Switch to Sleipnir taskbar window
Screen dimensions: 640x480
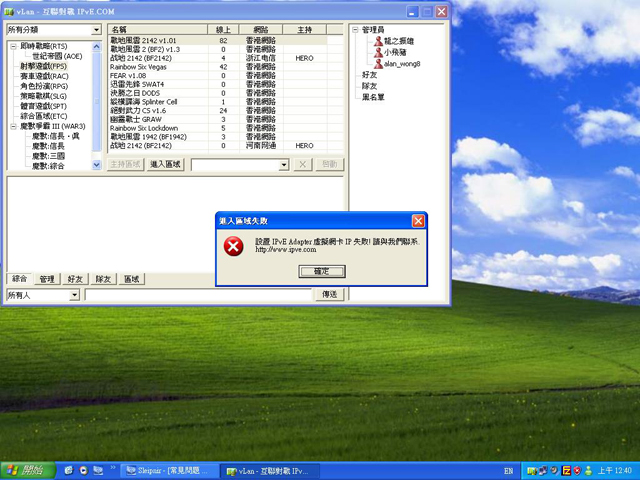pyautogui.click(x=171, y=471)
